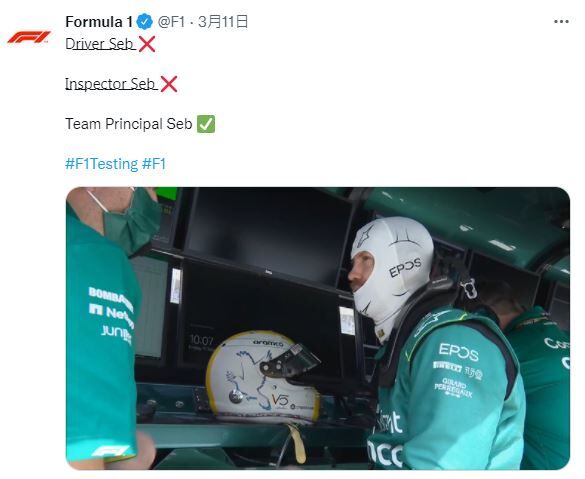Click the blue verified badge

(x=145, y=22)
